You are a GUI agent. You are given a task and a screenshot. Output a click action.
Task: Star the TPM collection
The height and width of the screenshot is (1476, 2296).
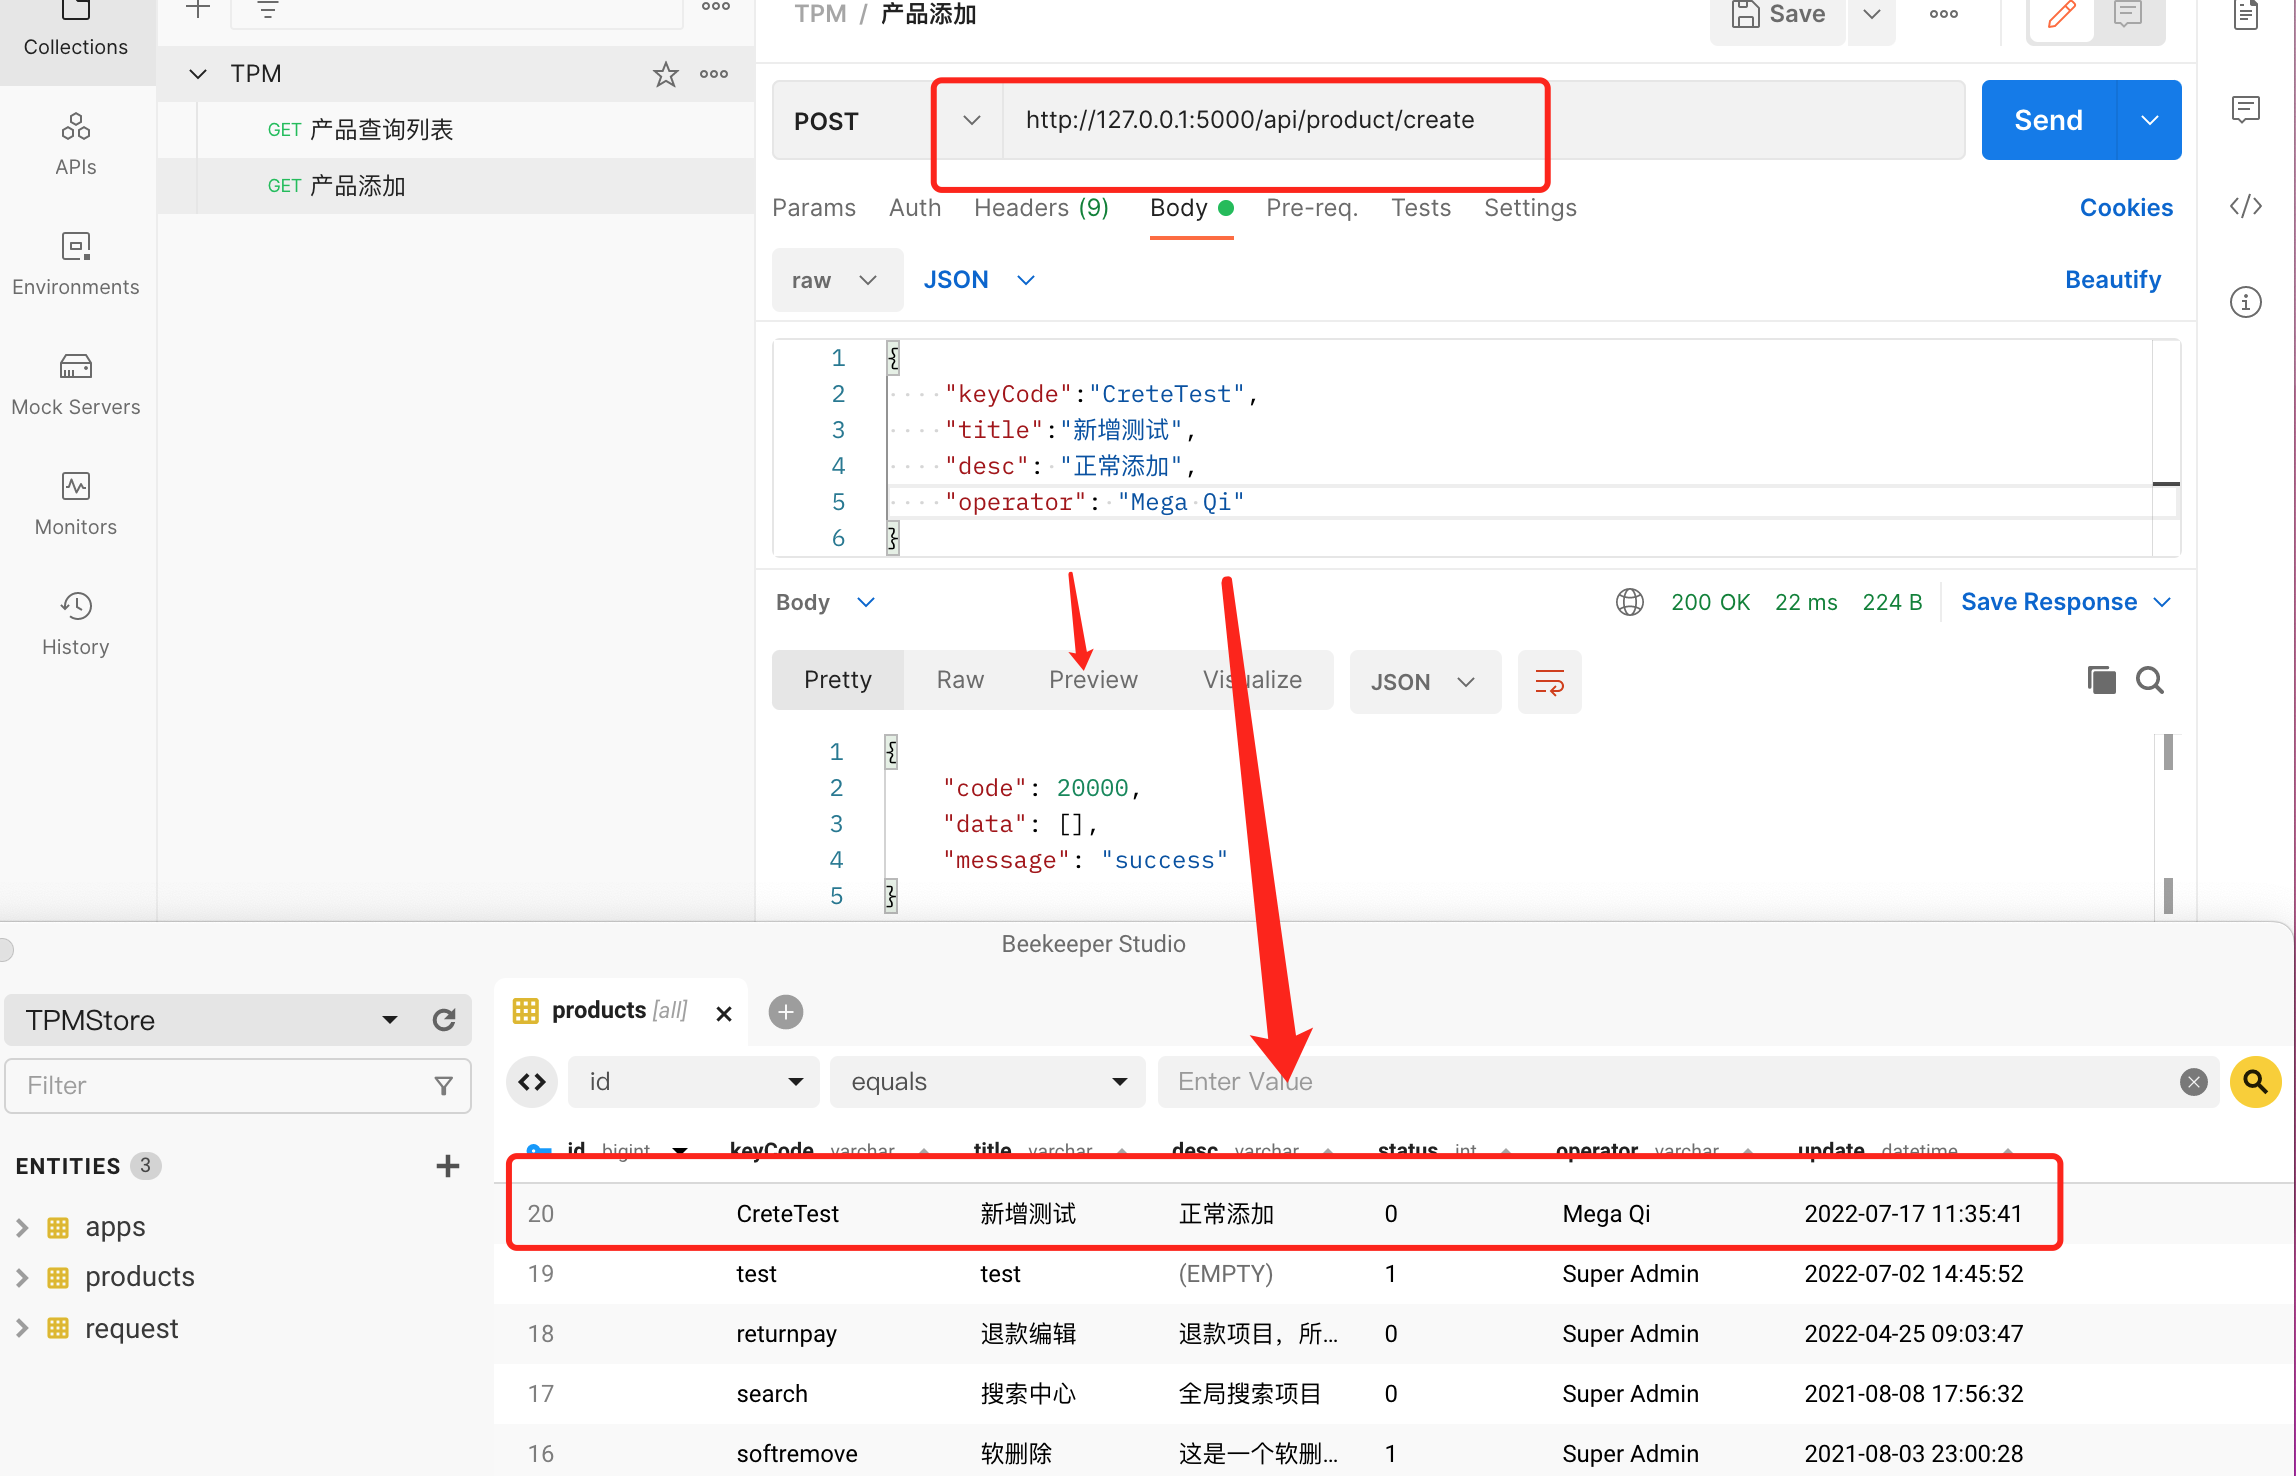[665, 74]
